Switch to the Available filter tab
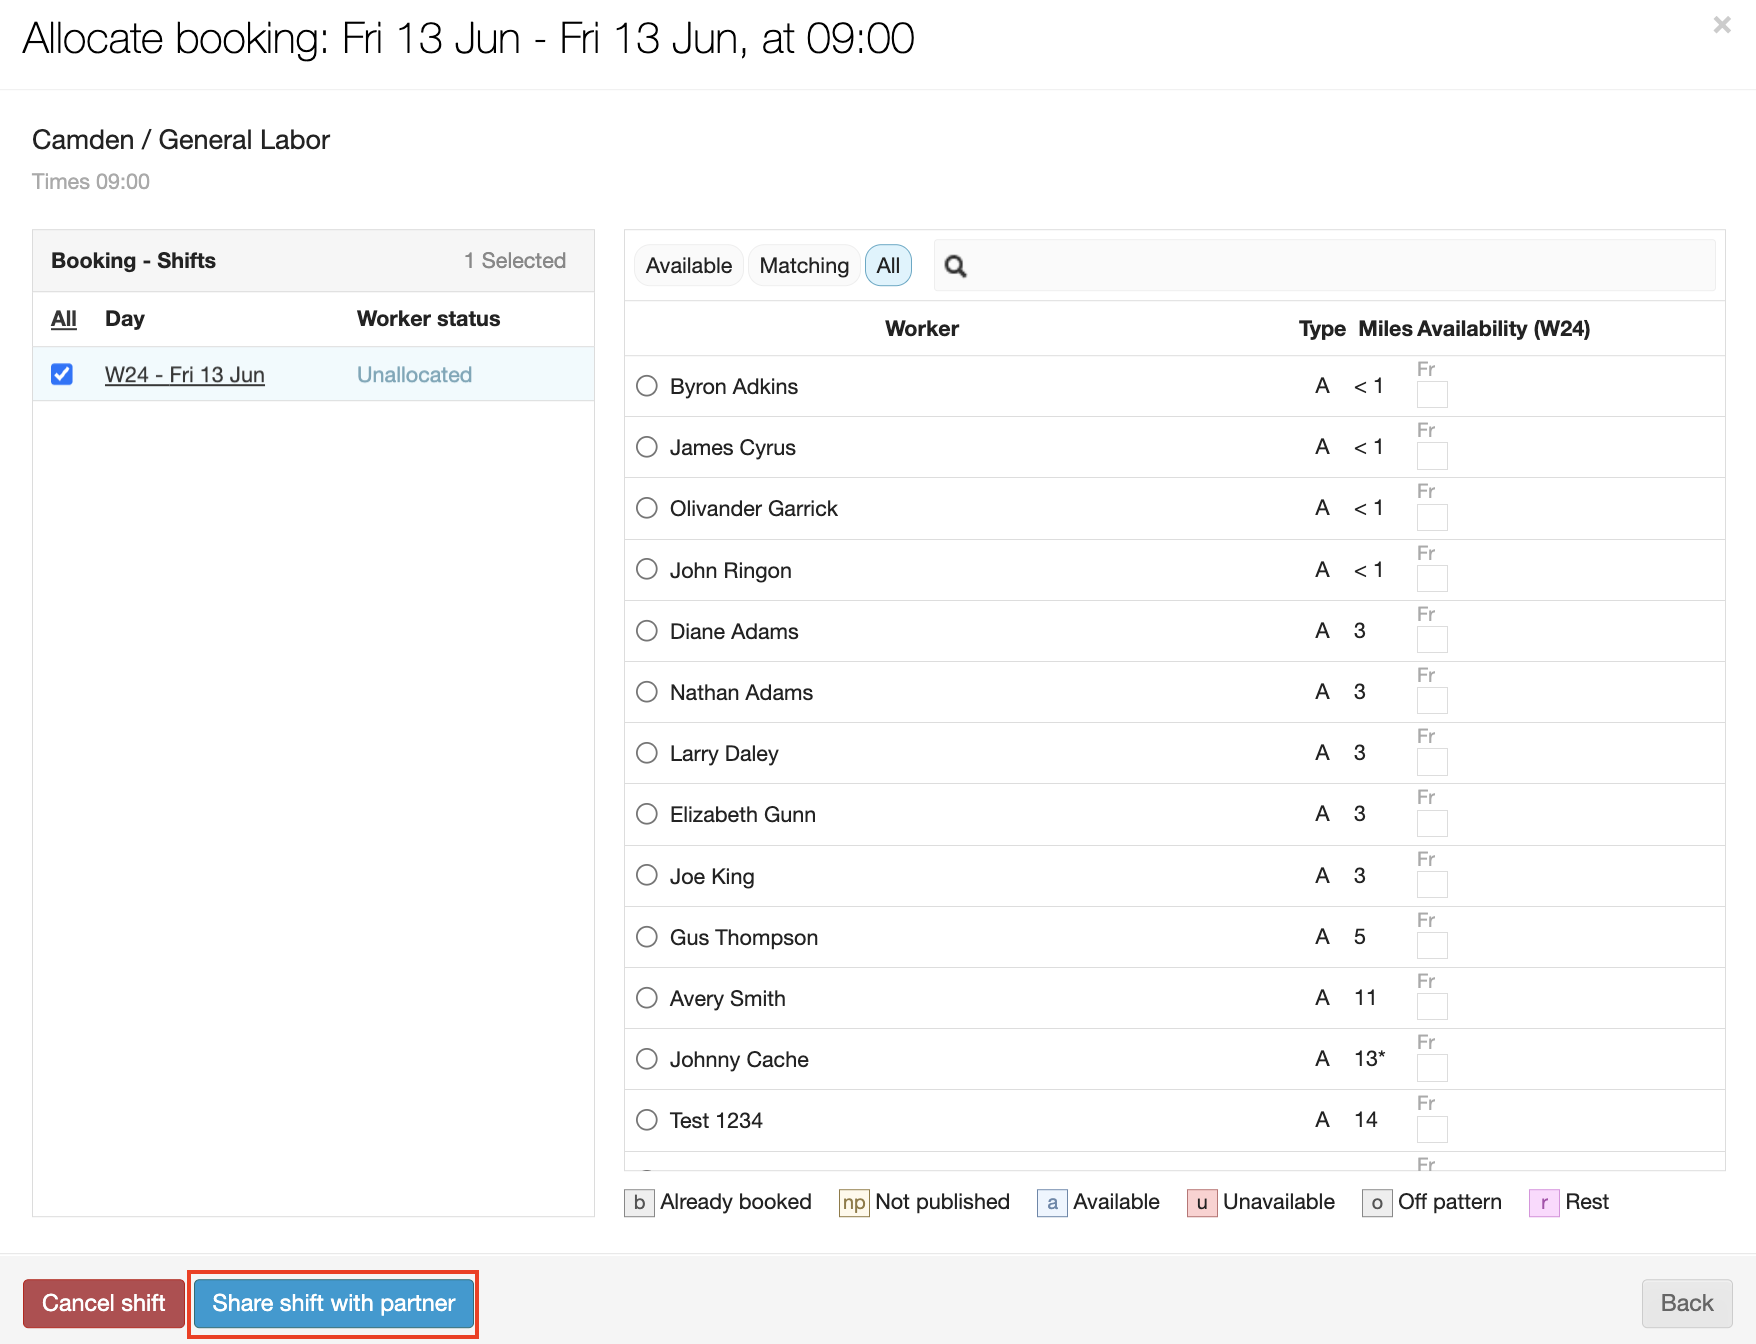The image size is (1756, 1344). click(x=689, y=266)
